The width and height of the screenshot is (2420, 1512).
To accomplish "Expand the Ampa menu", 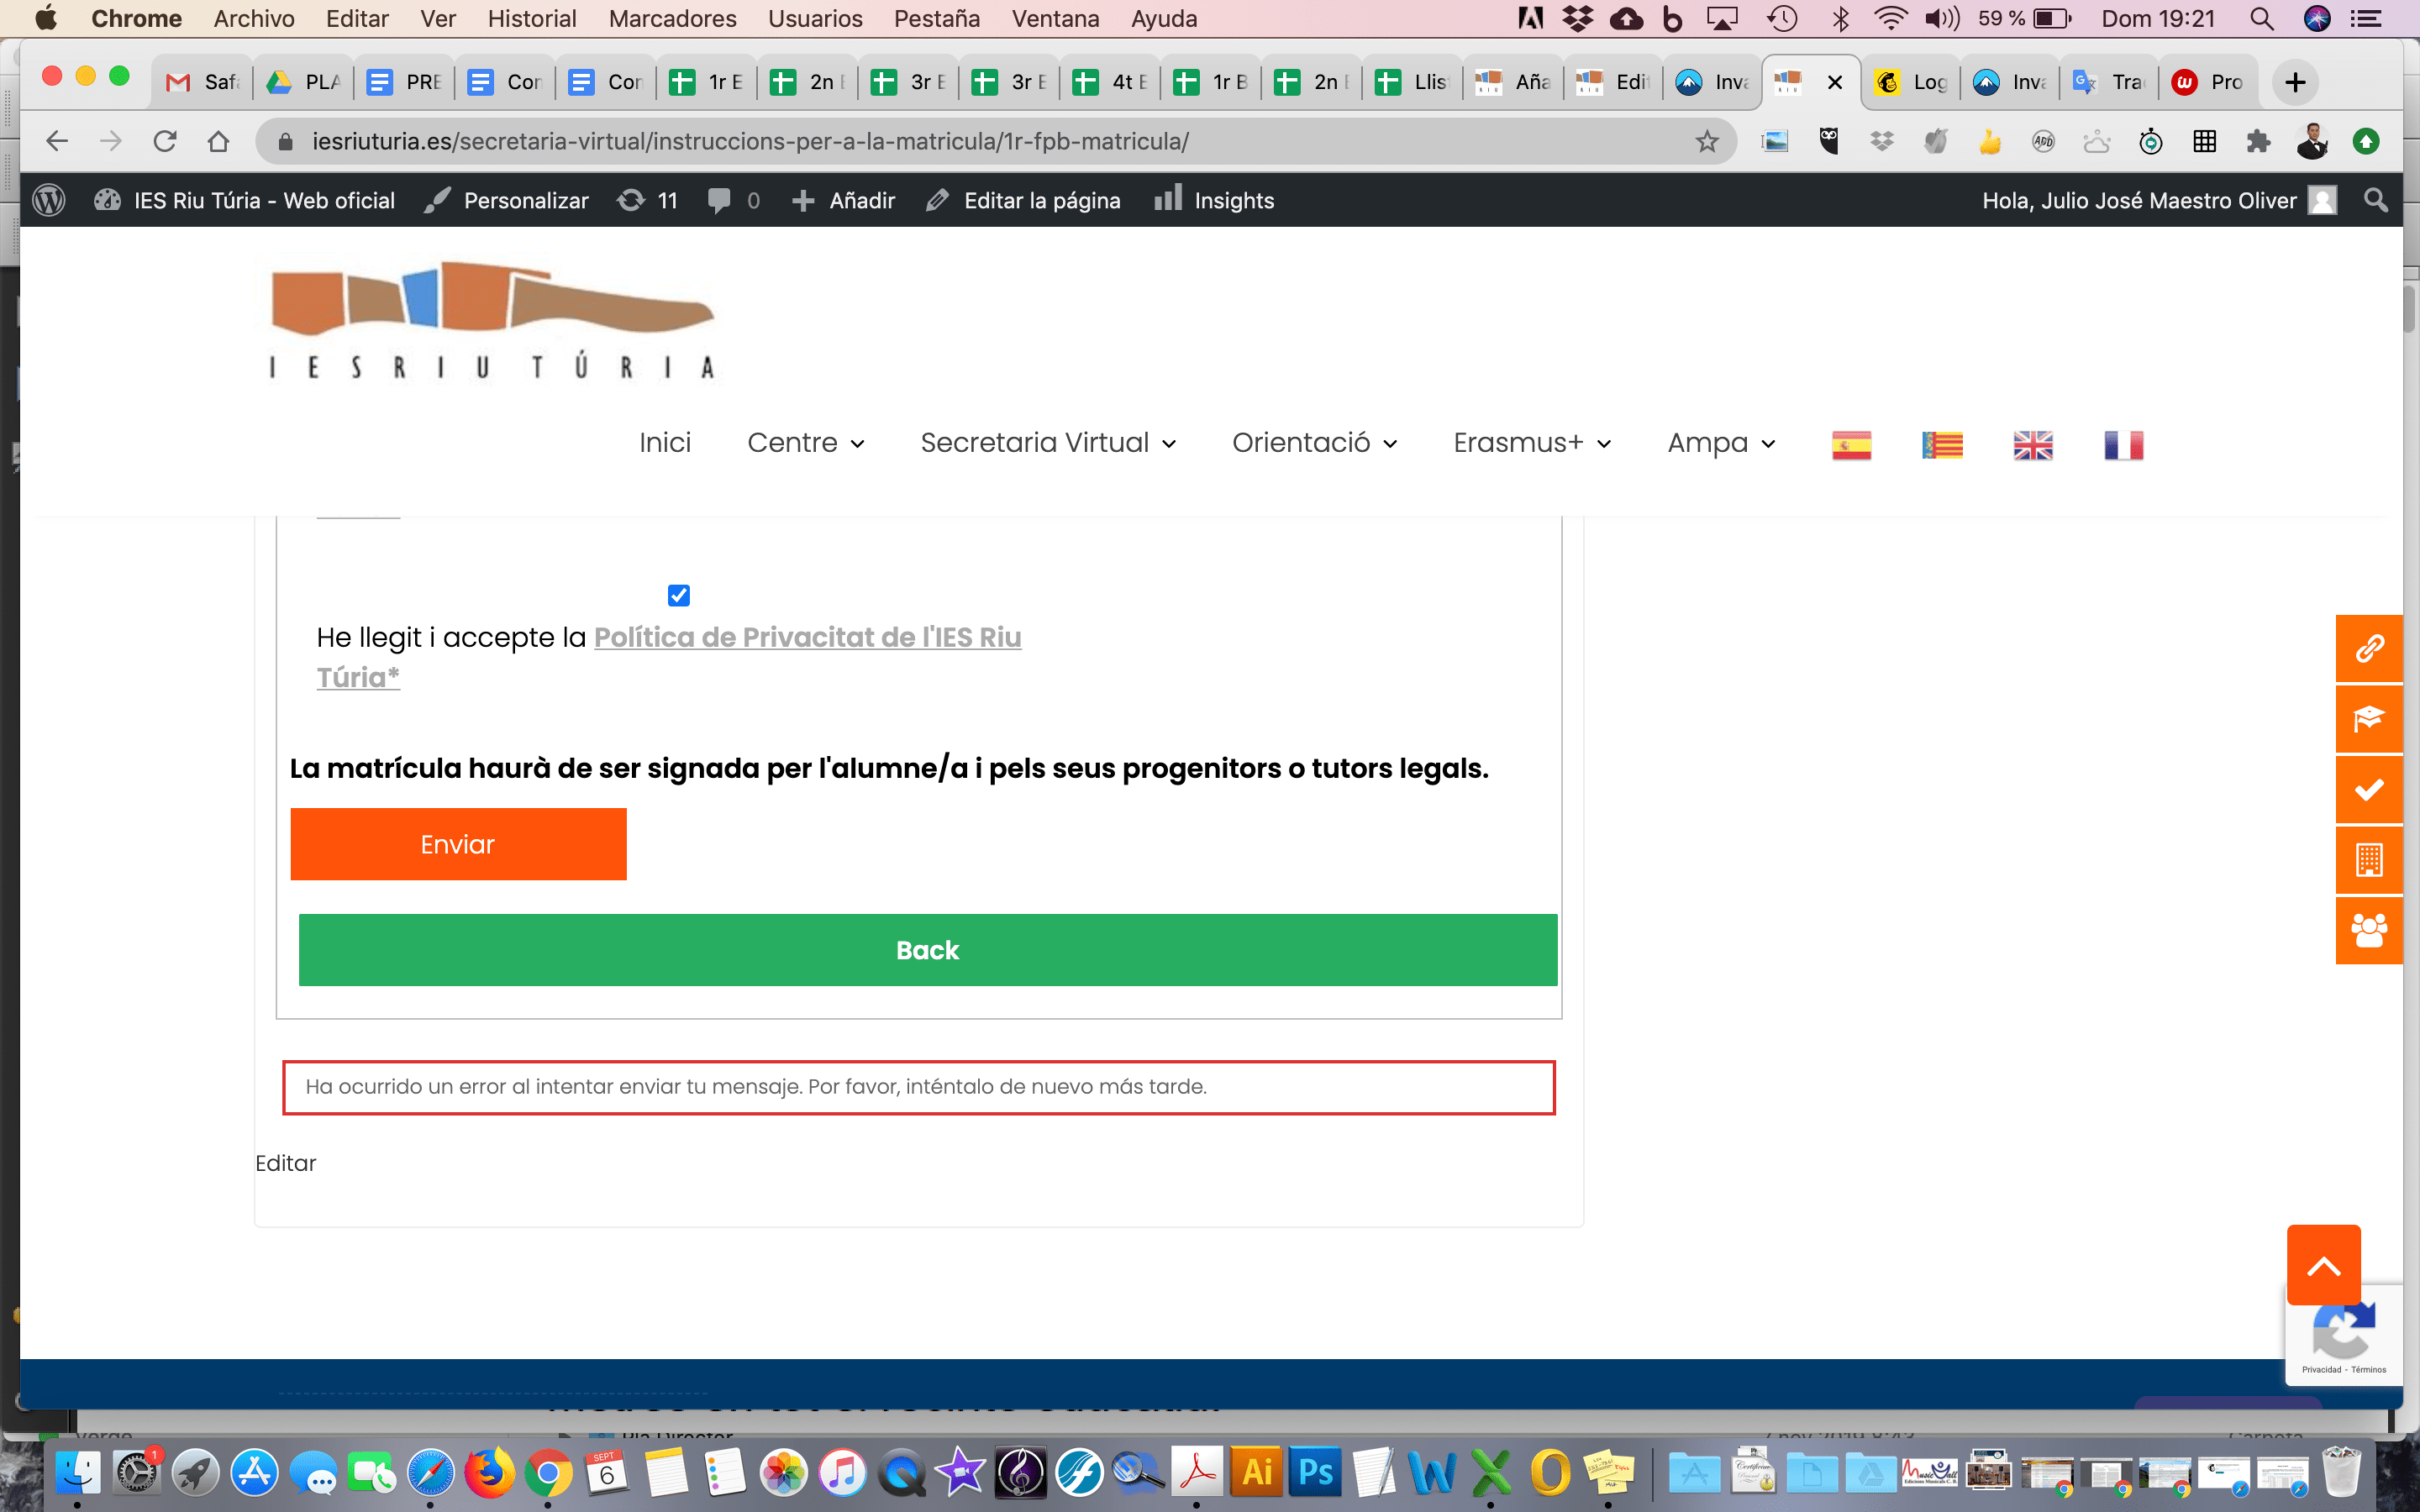I will (1721, 443).
